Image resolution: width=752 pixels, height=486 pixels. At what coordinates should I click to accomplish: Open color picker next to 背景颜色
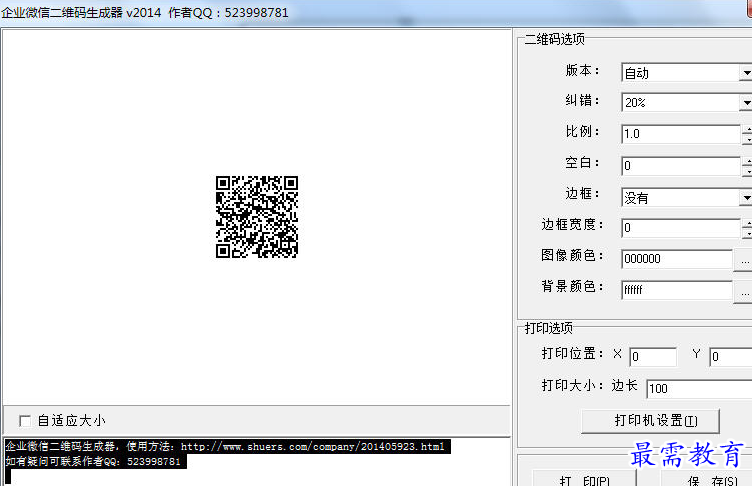[x=743, y=291]
